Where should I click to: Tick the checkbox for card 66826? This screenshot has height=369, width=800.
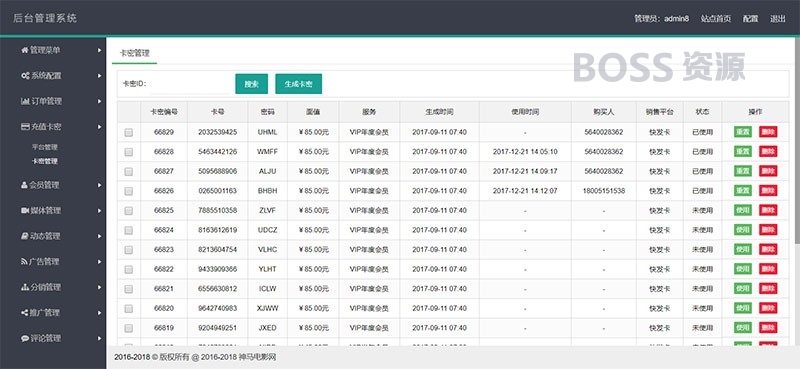[129, 191]
